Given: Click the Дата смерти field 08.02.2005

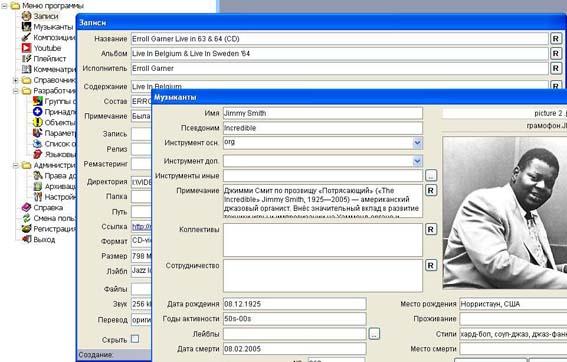Looking at the screenshot, I should coord(294,349).
